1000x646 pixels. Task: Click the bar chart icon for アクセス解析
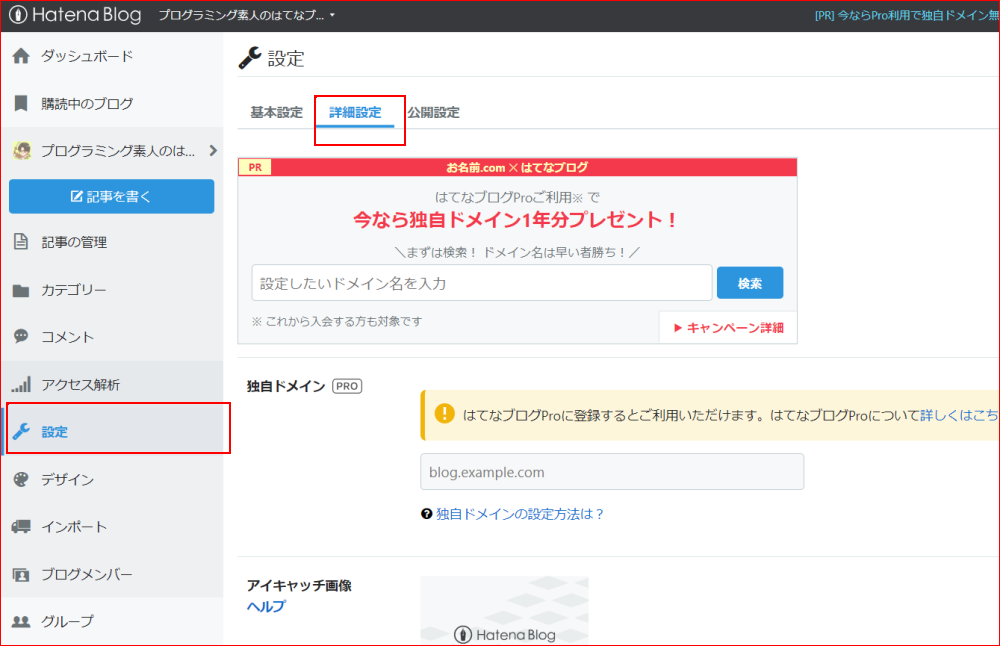coord(21,384)
